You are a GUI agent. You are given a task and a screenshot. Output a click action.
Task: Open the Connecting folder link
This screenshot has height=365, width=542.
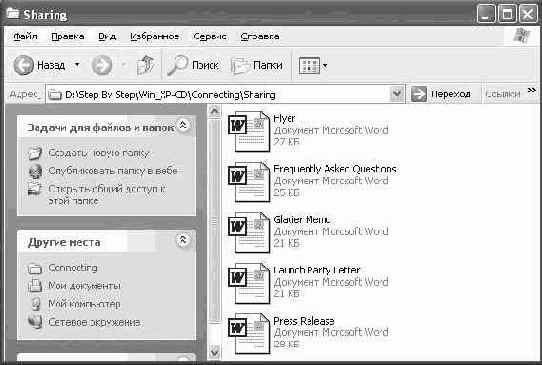(73, 268)
